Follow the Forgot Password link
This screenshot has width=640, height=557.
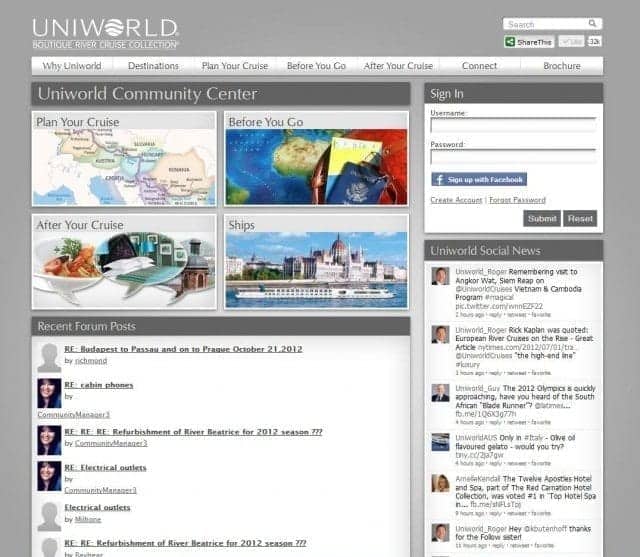pyautogui.click(x=517, y=200)
